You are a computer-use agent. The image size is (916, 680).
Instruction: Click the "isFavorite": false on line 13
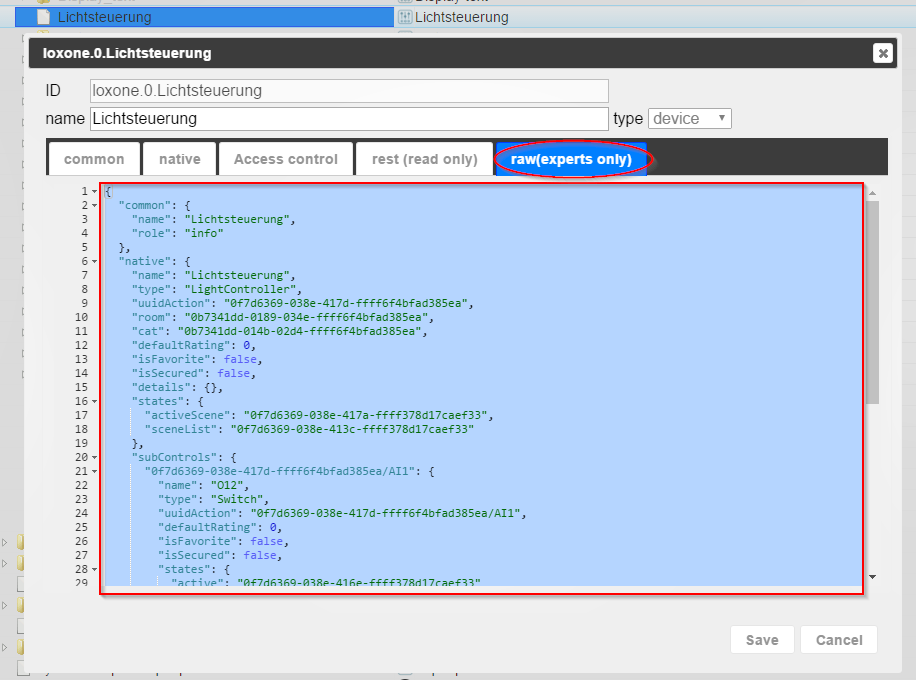click(x=197, y=359)
